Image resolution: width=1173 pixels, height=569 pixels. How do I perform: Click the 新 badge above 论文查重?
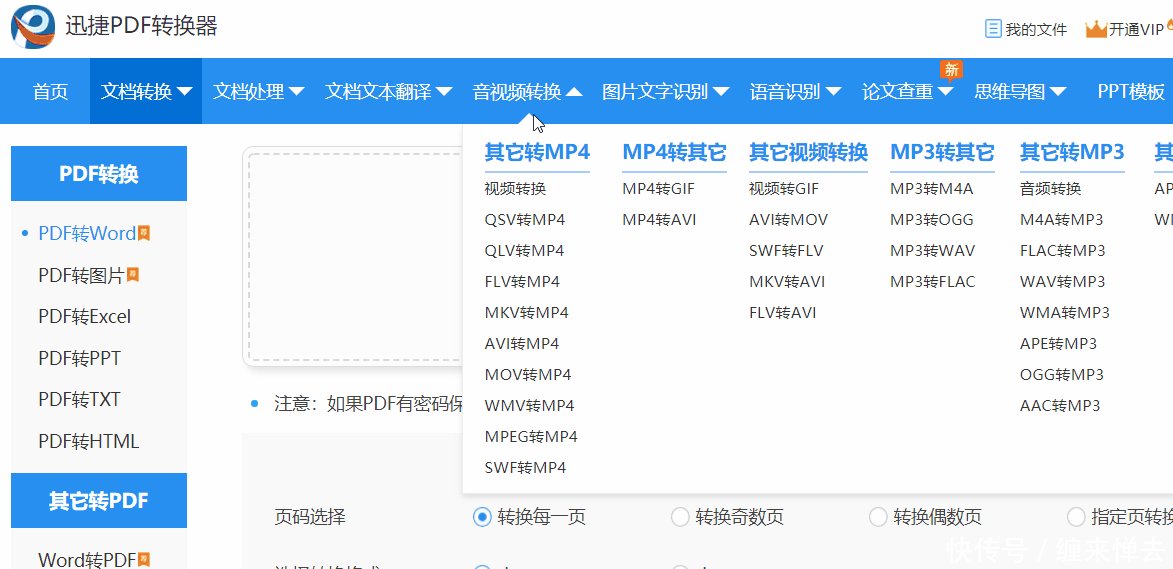[951, 70]
